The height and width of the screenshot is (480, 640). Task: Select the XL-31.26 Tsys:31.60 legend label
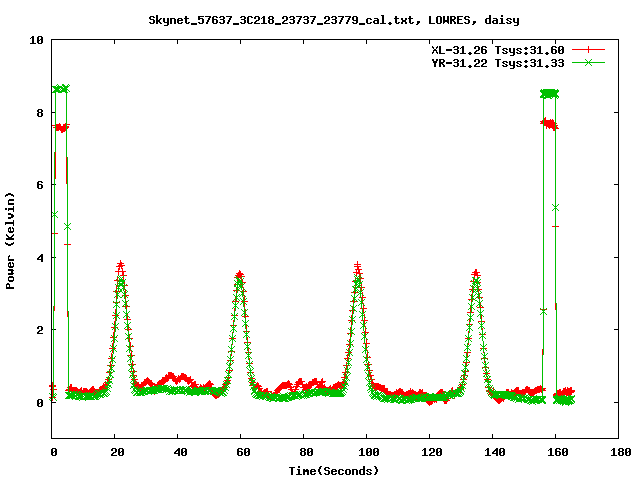tap(497, 50)
